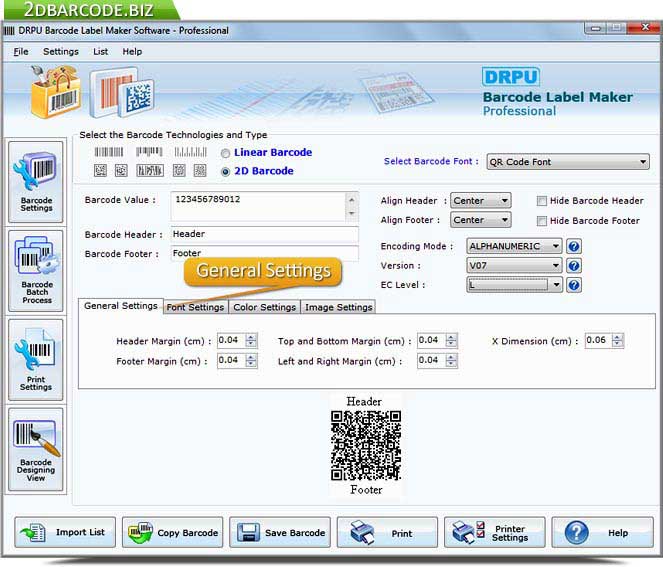Switch to Barcode Designing View
This screenshot has height=567, width=663.
36,449
